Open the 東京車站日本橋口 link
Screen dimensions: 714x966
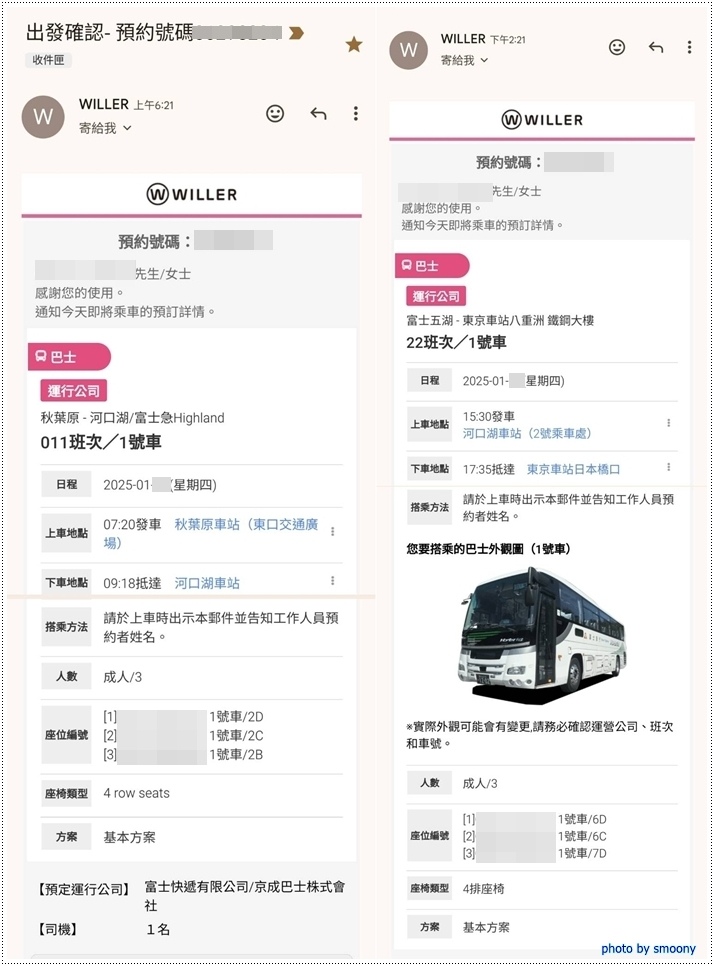[573, 469]
